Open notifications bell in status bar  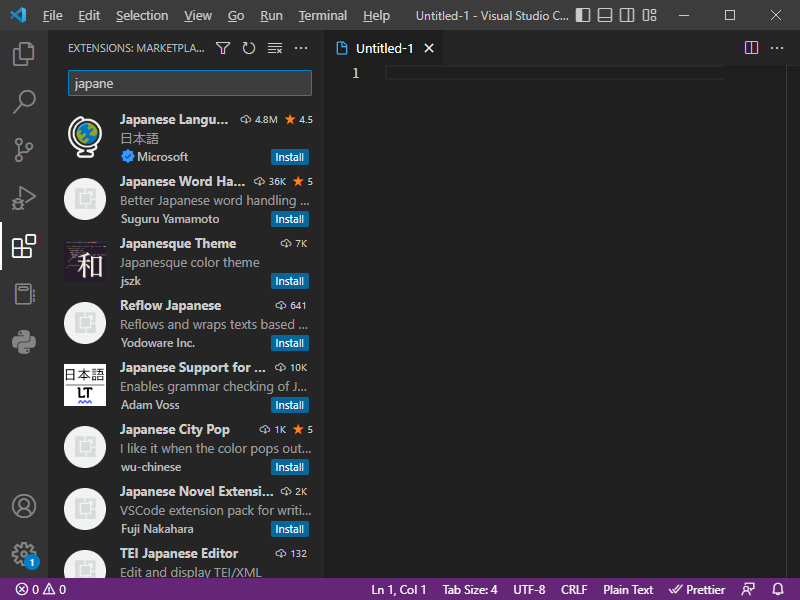(778, 589)
